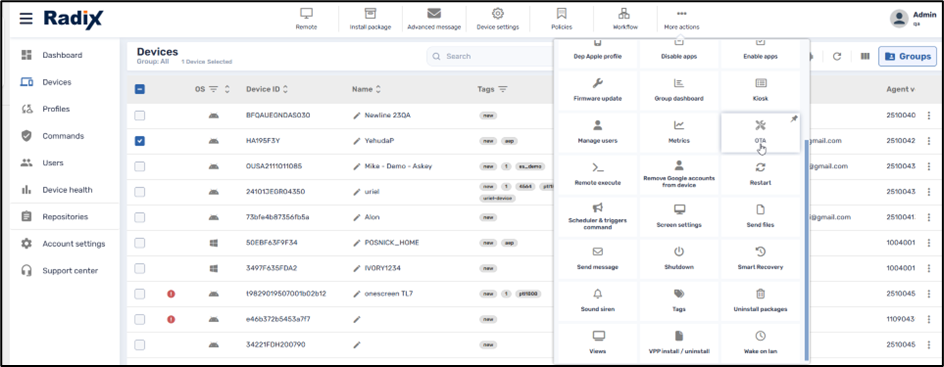Open the Tags column filter
944x367 pixels.
[503, 89]
